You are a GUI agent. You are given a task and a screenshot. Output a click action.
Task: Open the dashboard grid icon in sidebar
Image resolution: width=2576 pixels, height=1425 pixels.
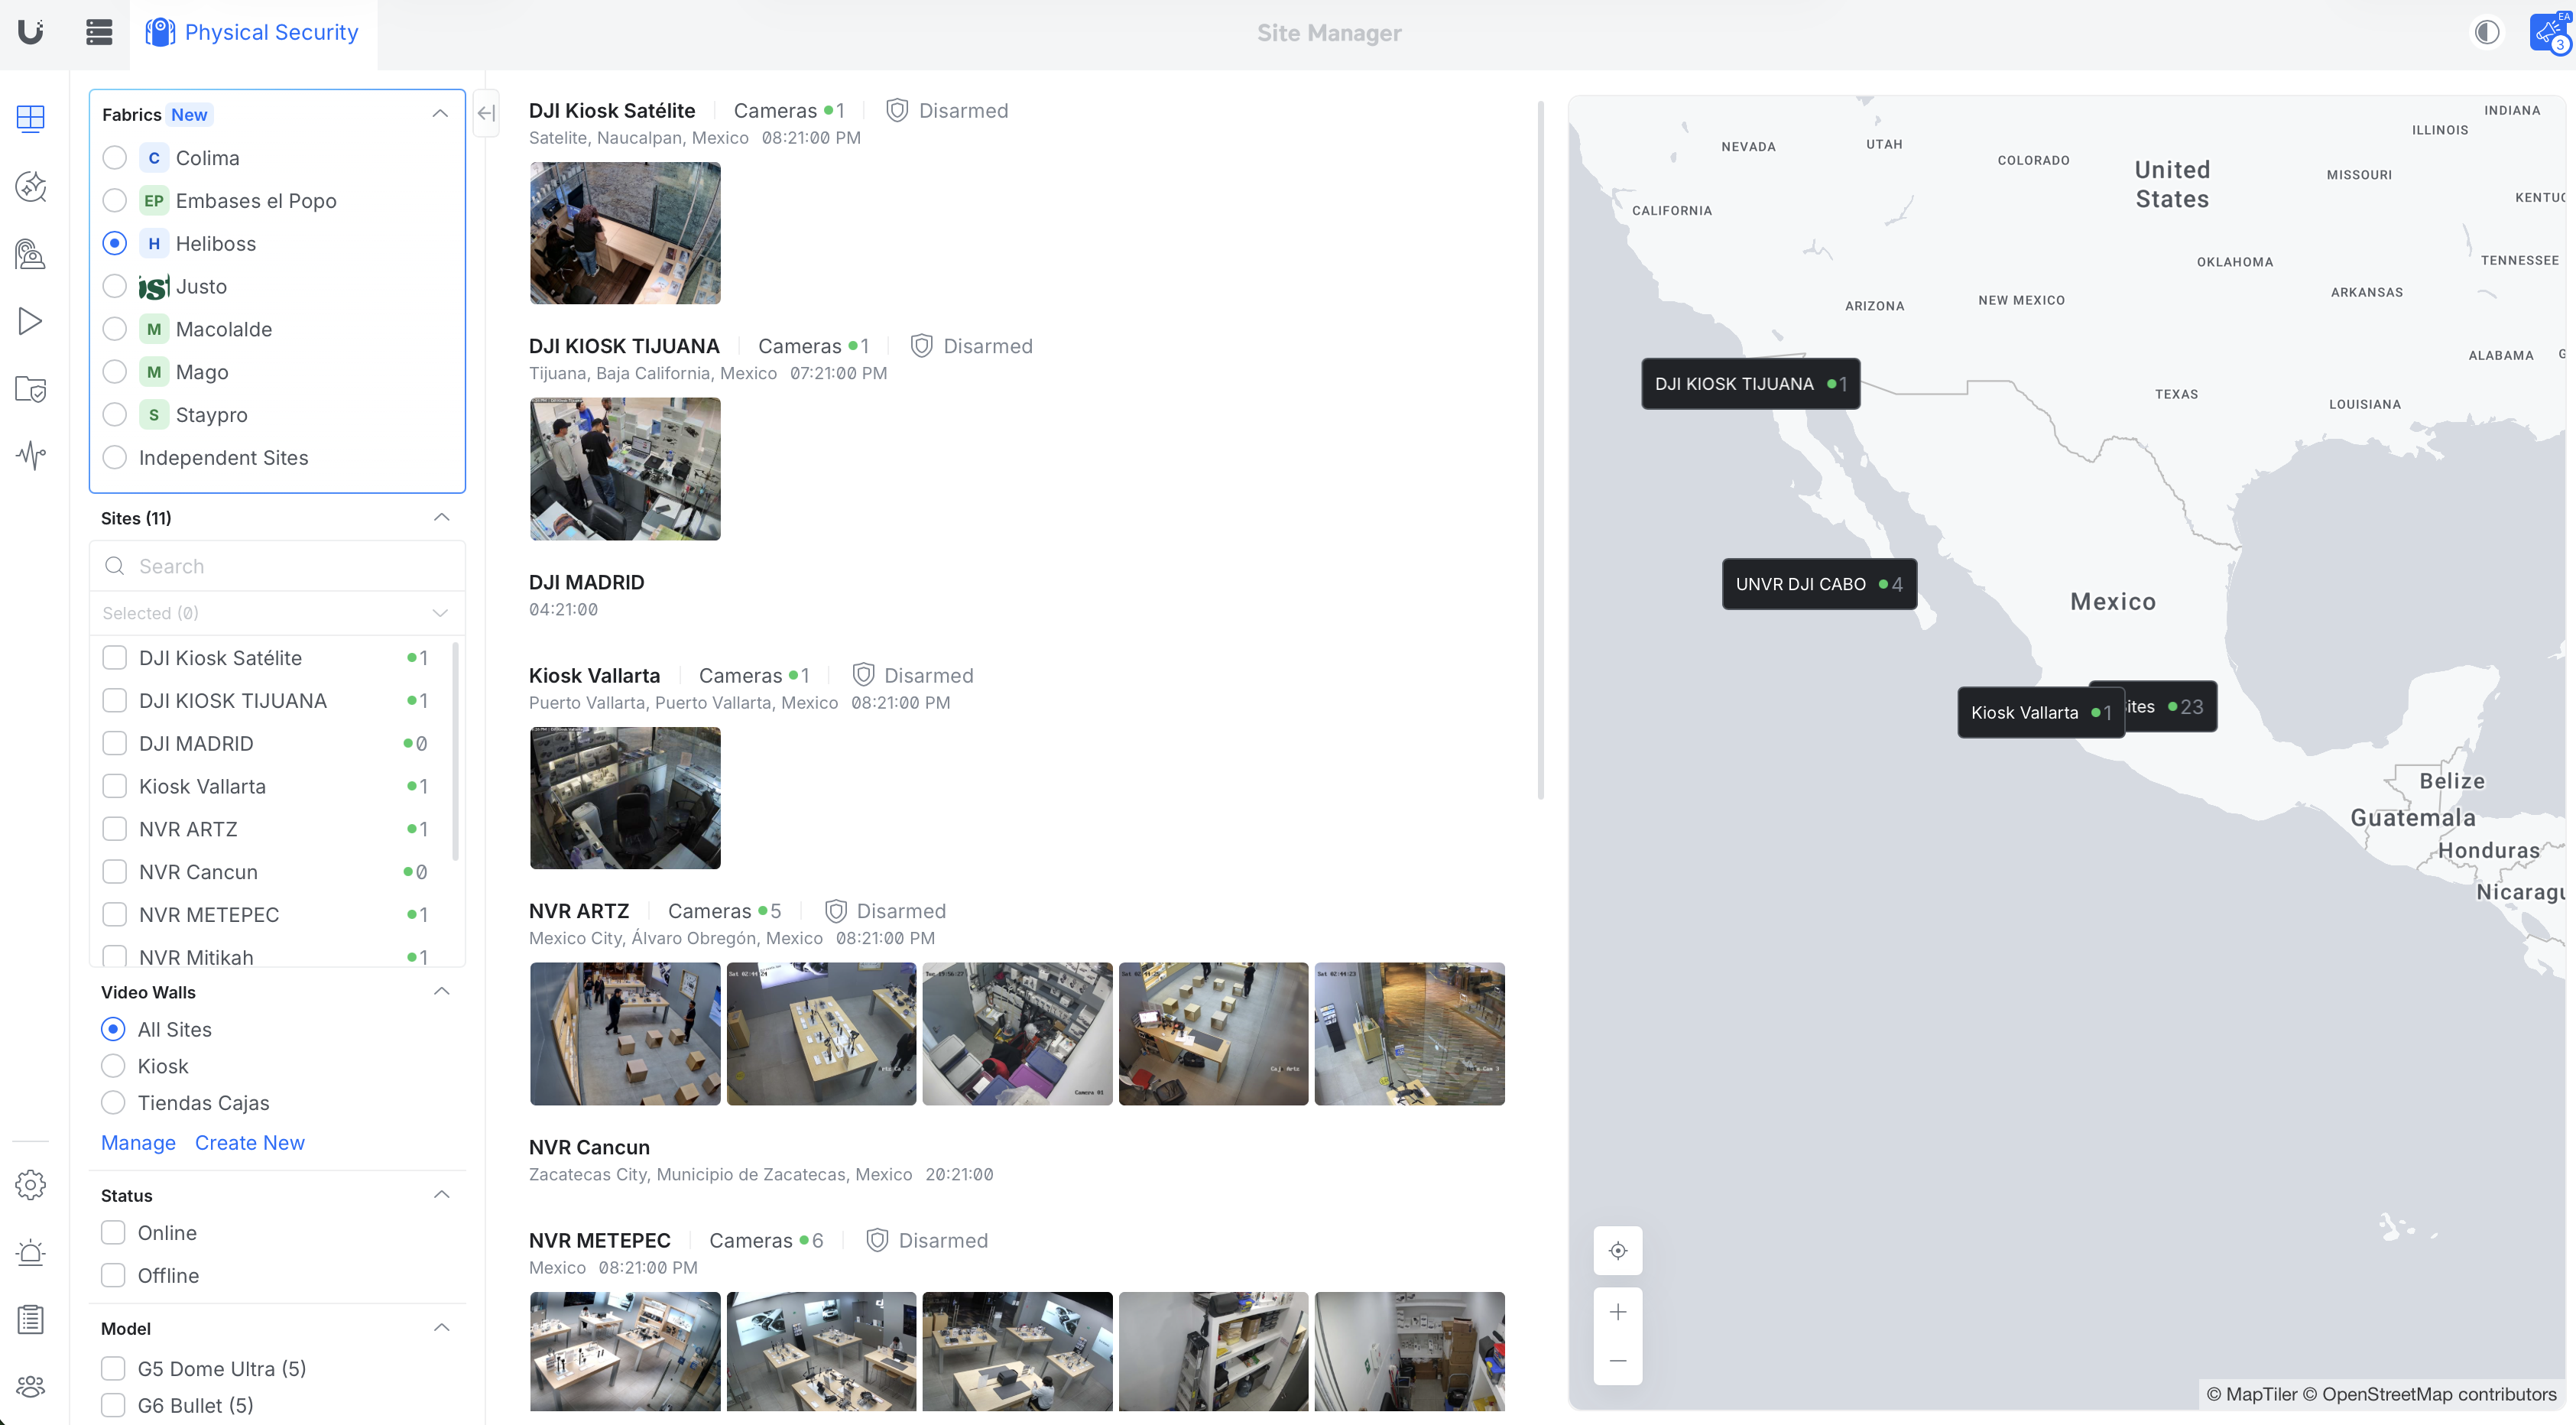(31, 118)
